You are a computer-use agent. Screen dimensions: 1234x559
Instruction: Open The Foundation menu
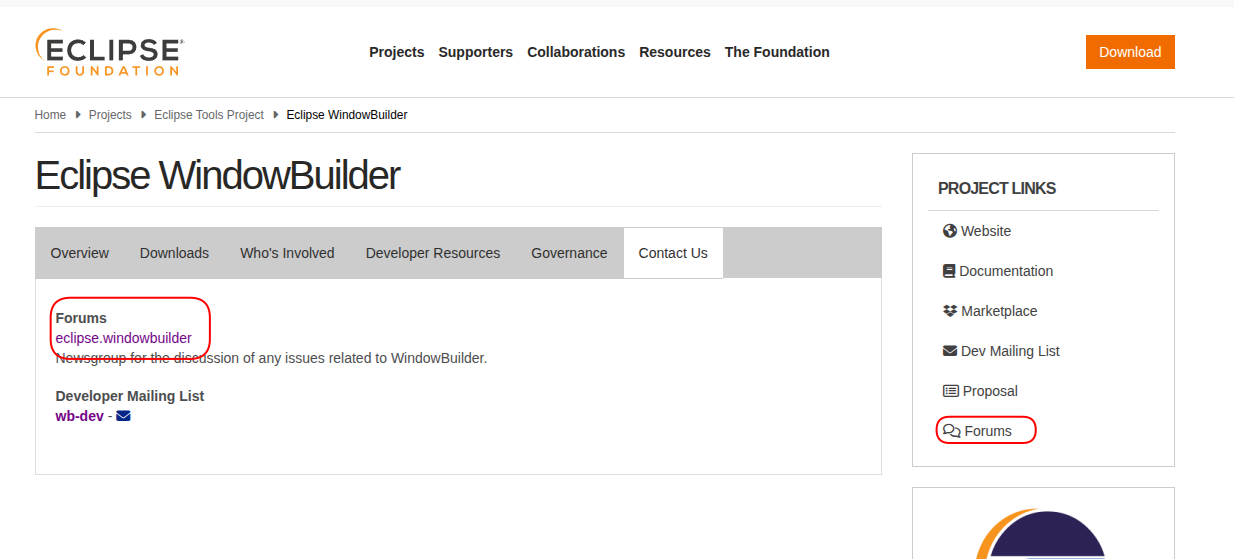[x=777, y=52]
